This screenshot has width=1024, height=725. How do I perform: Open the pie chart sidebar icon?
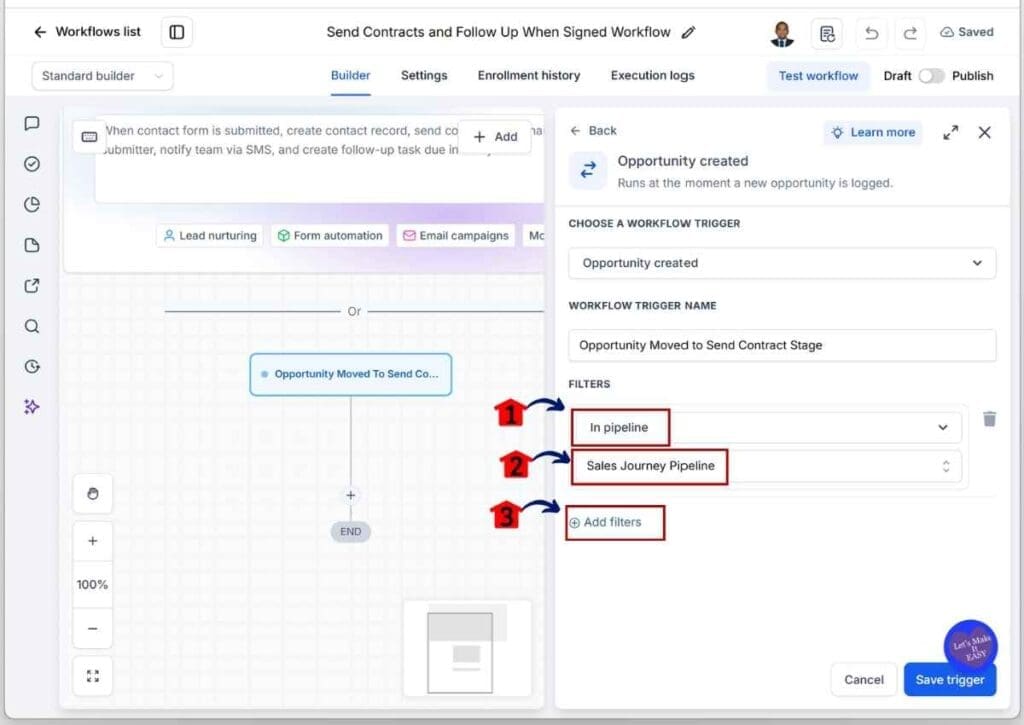pos(31,204)
